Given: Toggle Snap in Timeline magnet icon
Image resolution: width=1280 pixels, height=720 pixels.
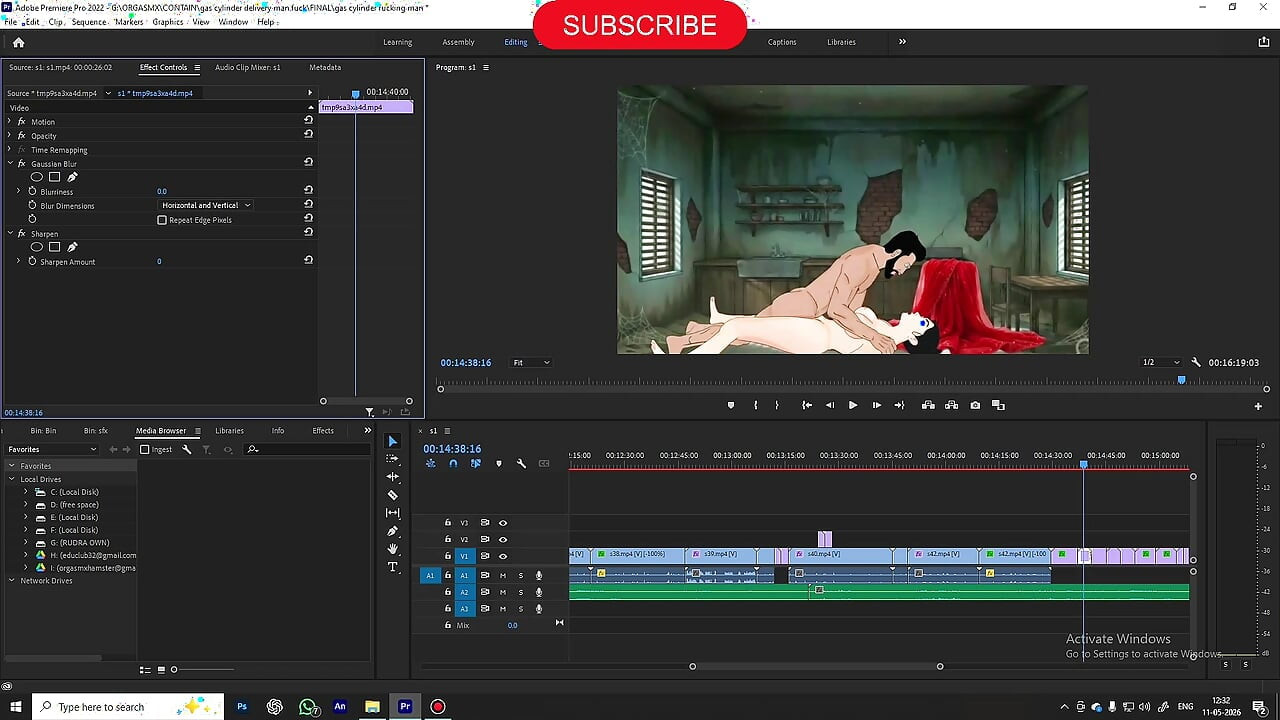Looking at the screenshot, I should tap(453, 463).
